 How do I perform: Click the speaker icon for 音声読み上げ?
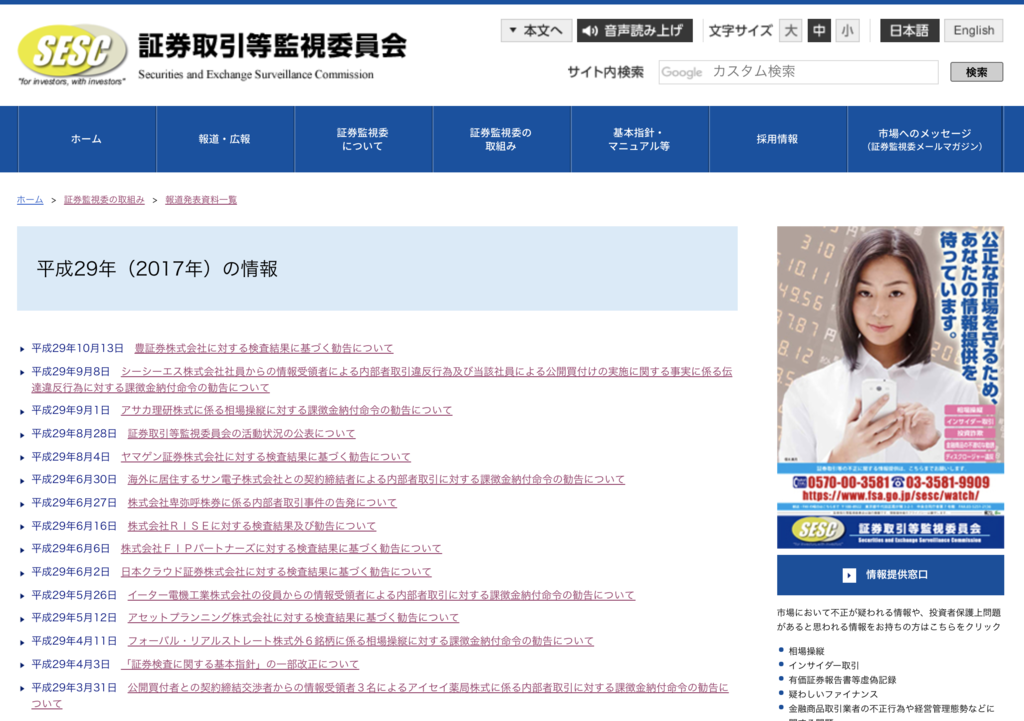(x=590, y=31)
